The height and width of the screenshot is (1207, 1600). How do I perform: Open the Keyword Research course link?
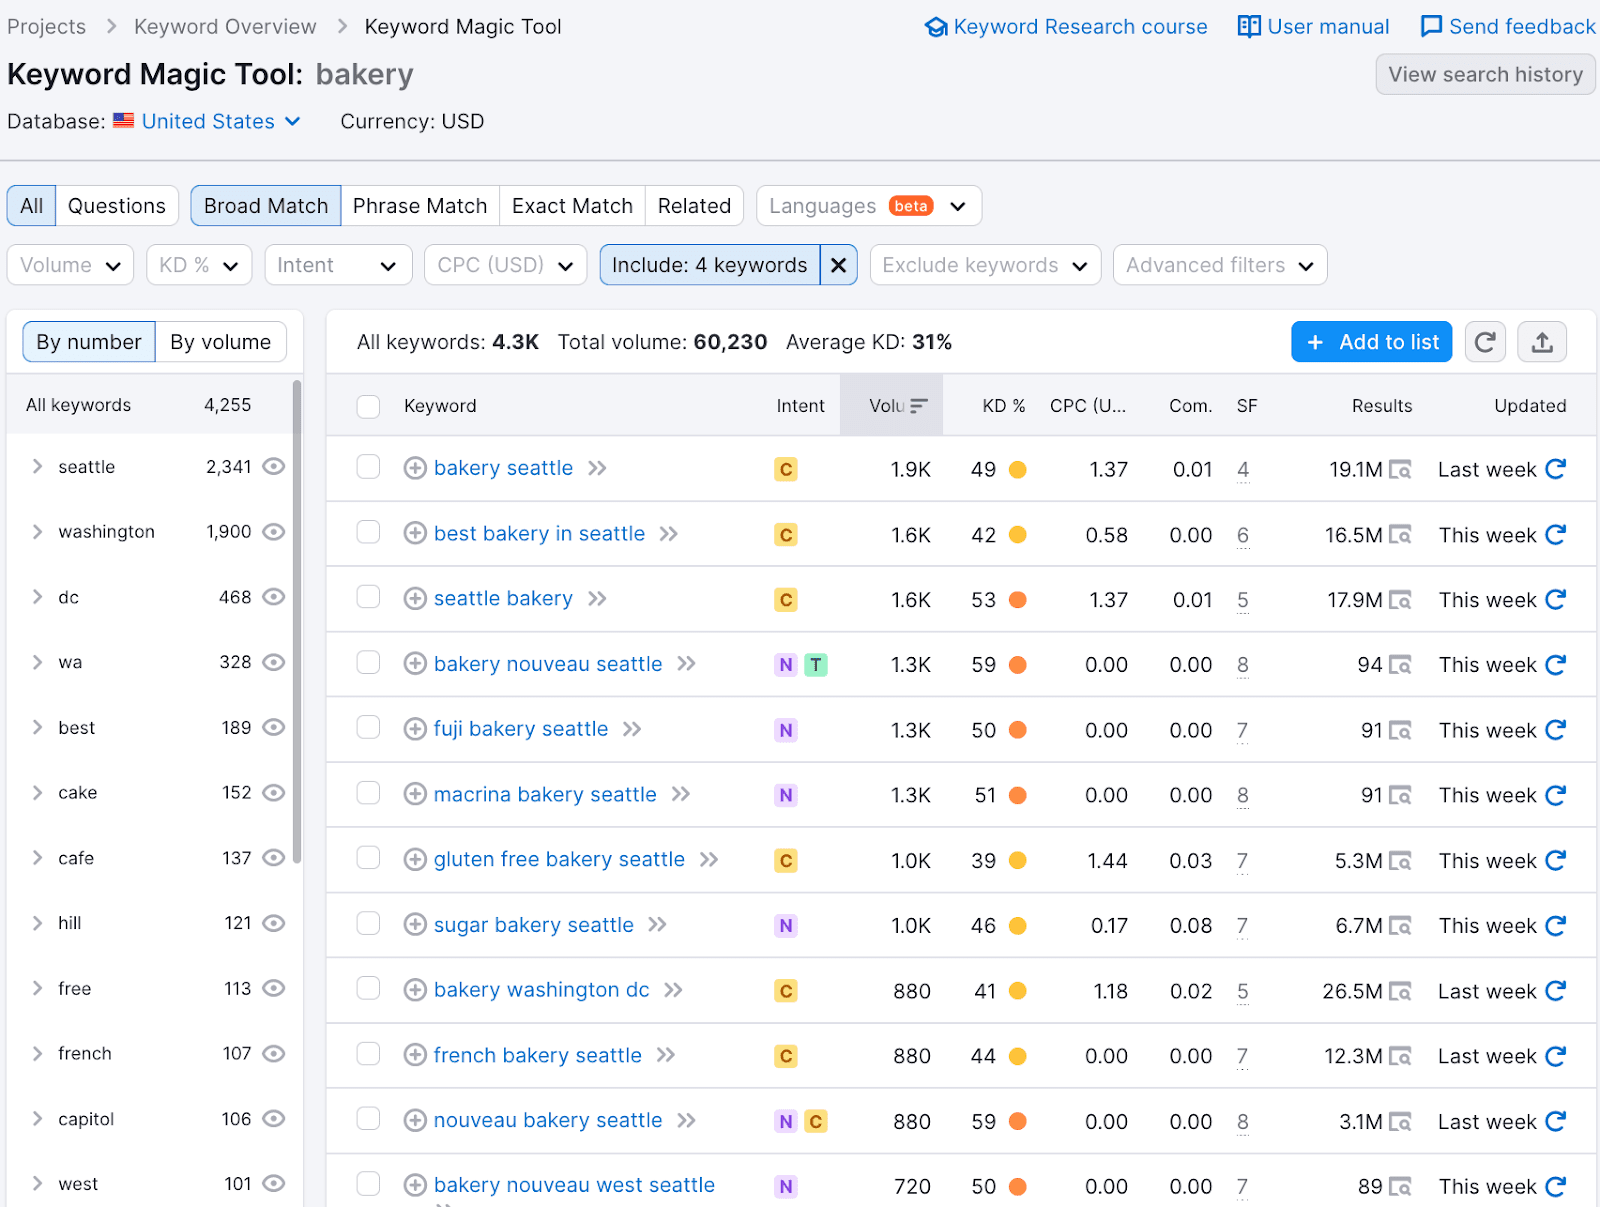click(1066, 27)
